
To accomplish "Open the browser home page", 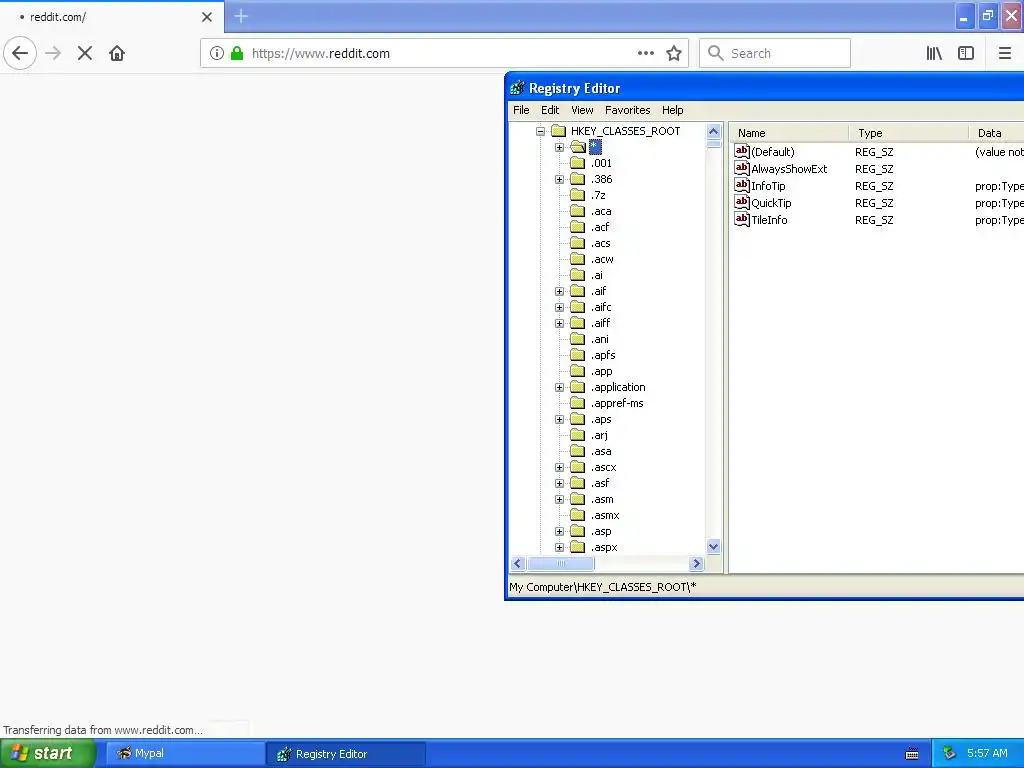I will pyautogui.click(x=117, y=54).
